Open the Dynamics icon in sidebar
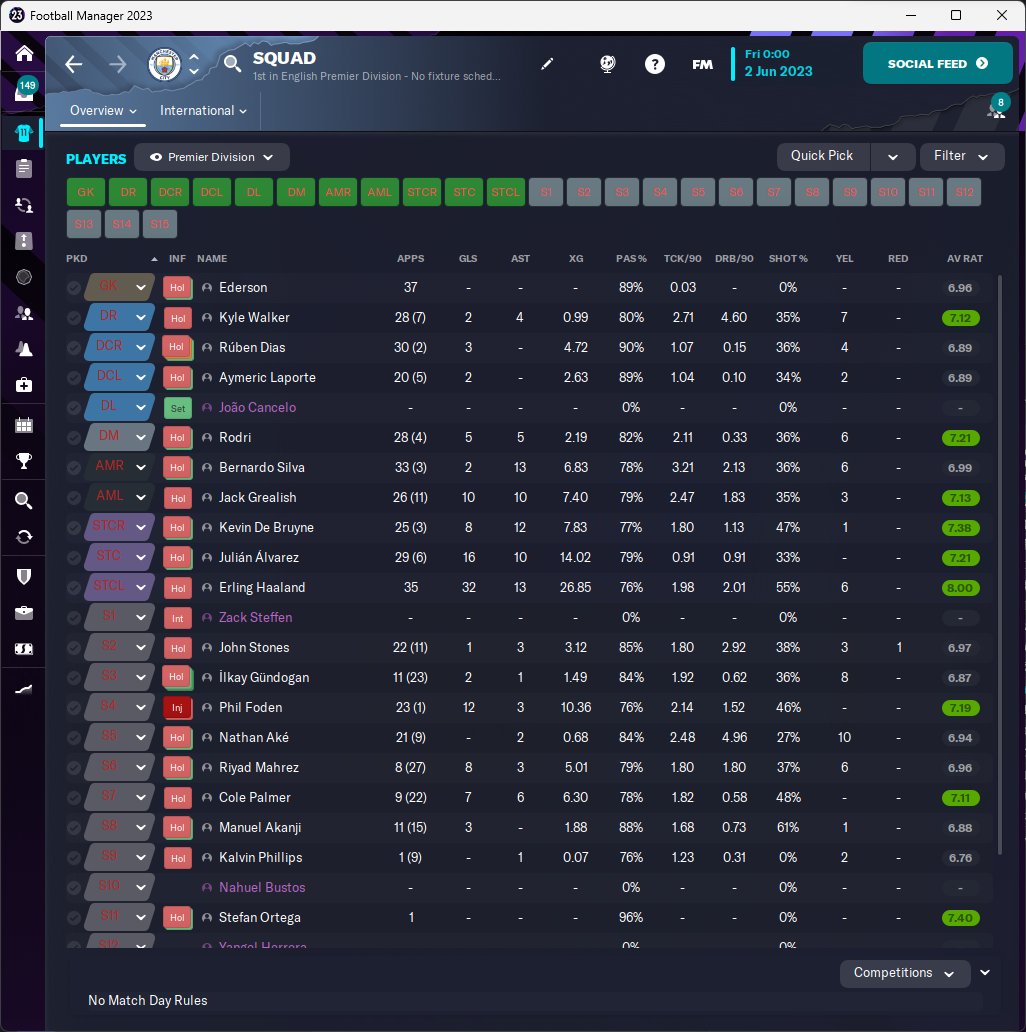The image size is (1026, 1032). [x=24, y=205]
